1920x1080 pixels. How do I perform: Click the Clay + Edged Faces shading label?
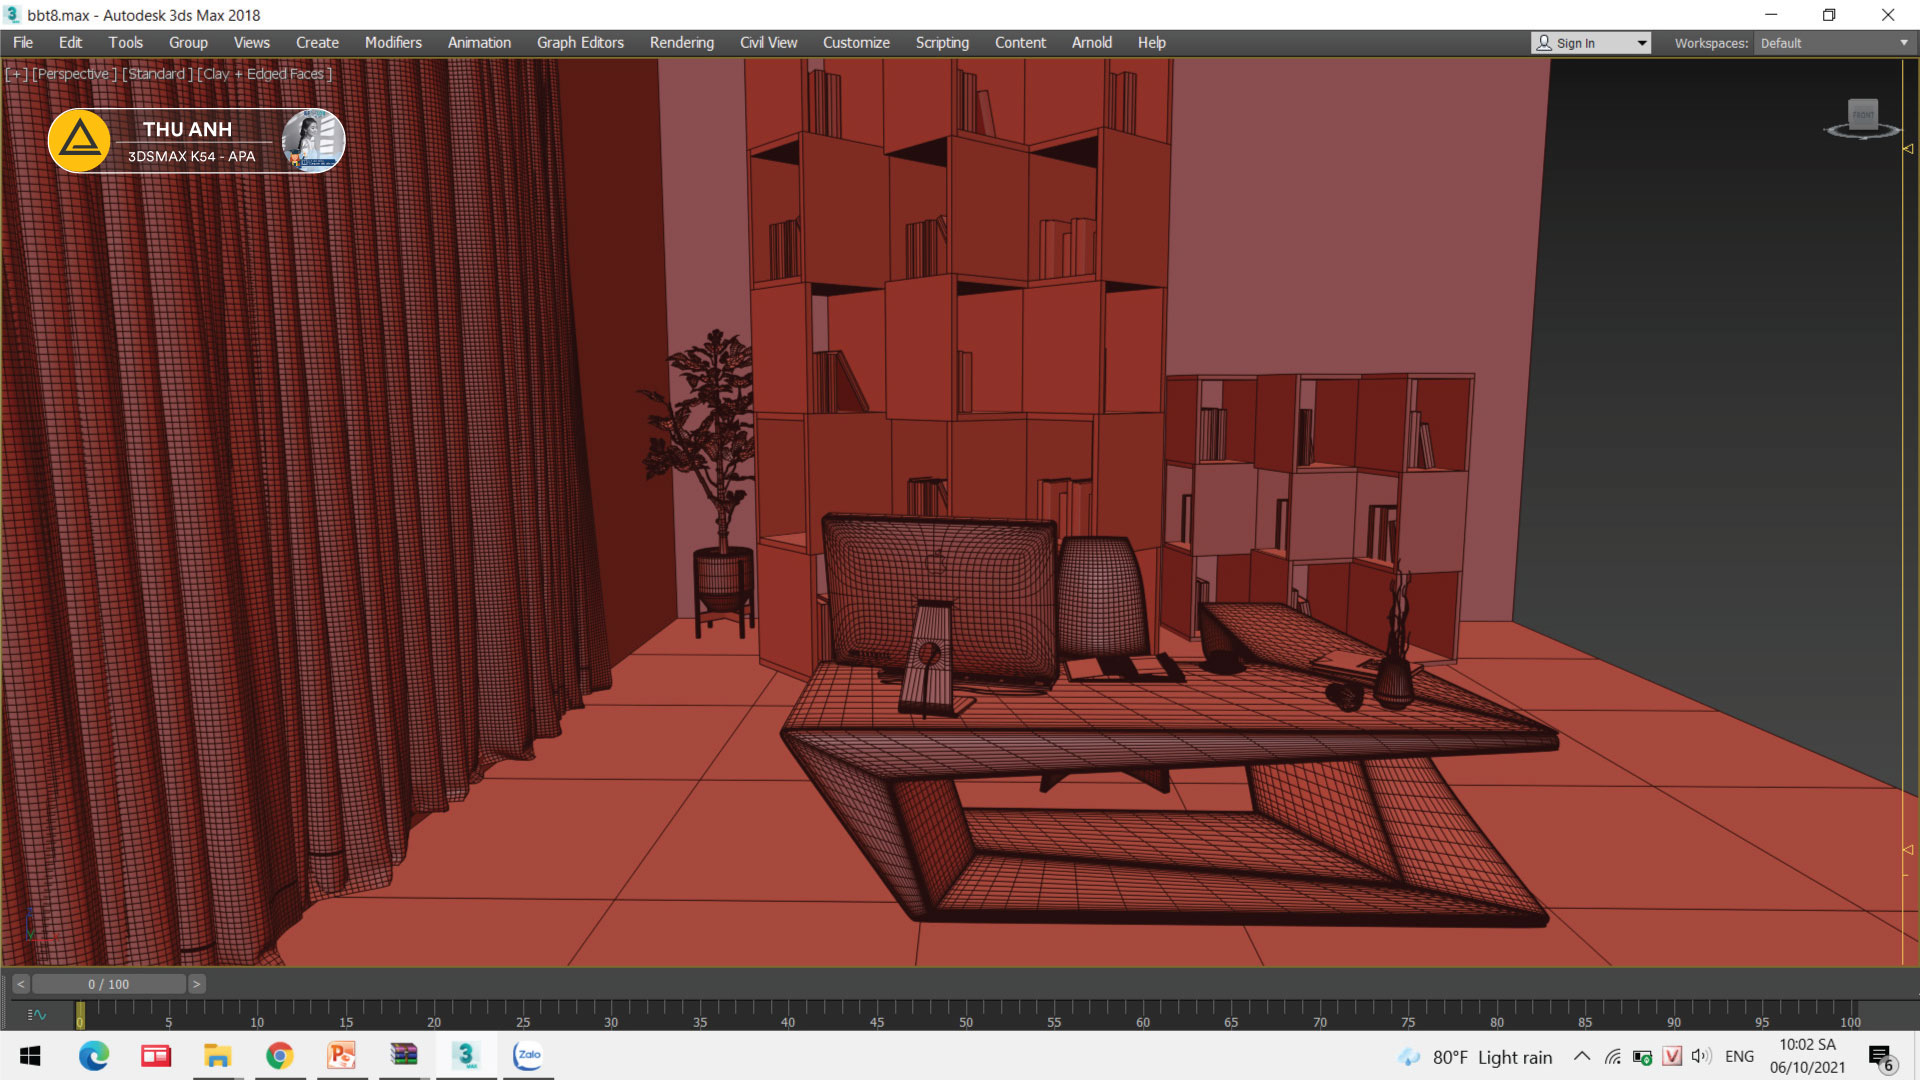point(265,74)
